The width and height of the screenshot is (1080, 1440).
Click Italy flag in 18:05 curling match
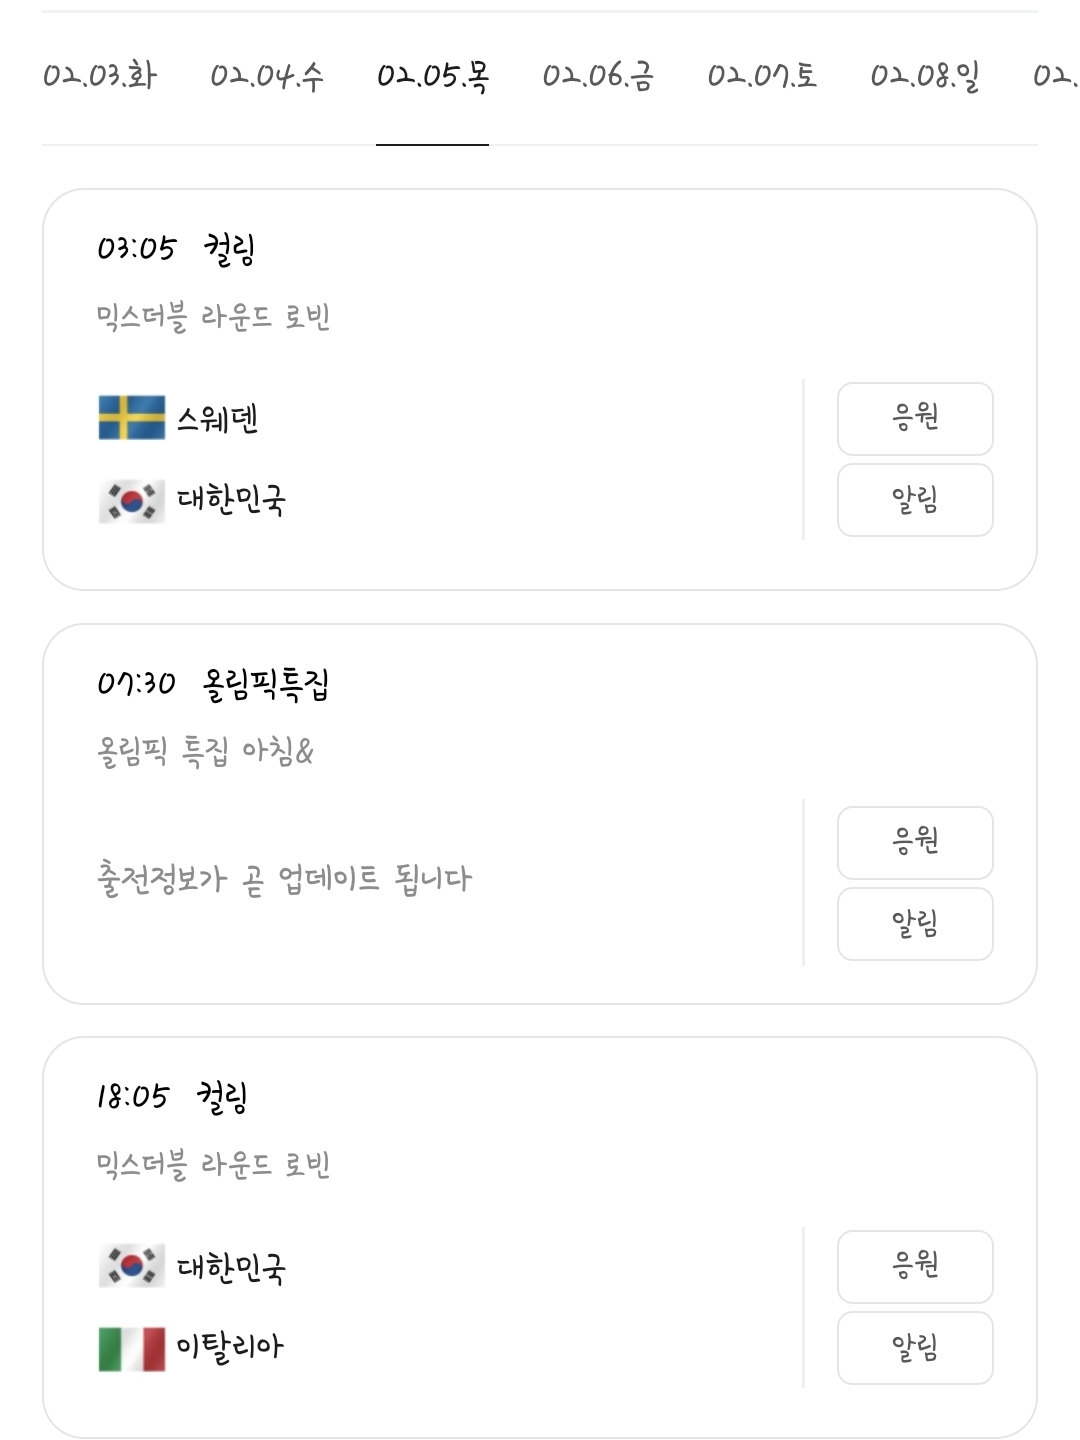[132, 1348]
